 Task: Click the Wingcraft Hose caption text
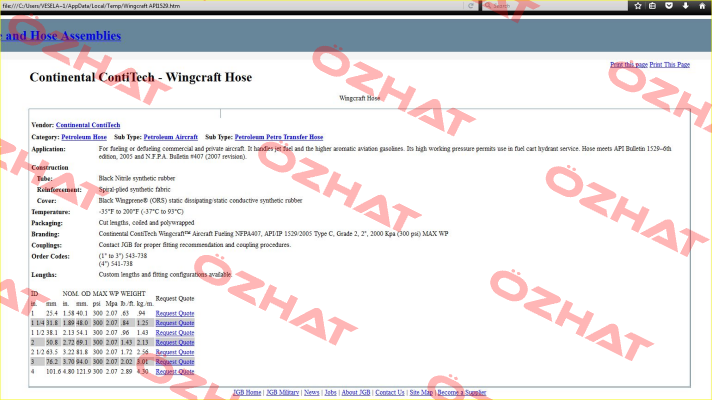point(360,98)
